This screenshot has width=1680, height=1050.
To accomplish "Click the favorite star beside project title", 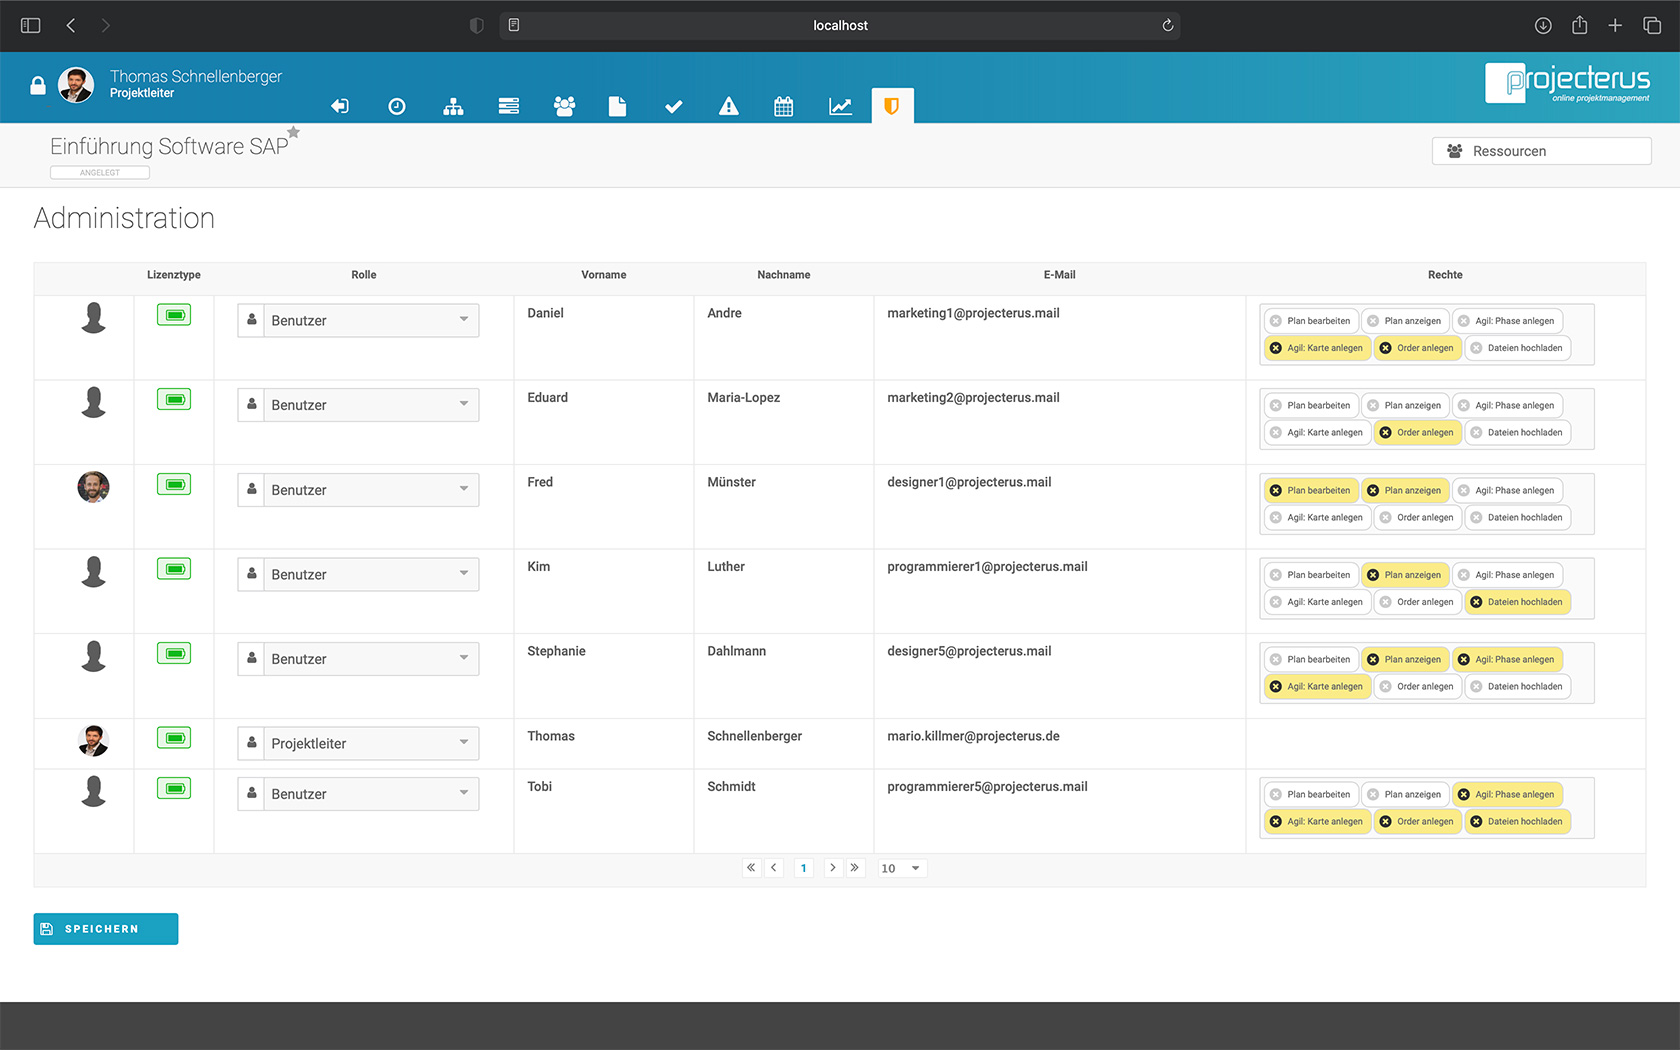I will 293,132.
